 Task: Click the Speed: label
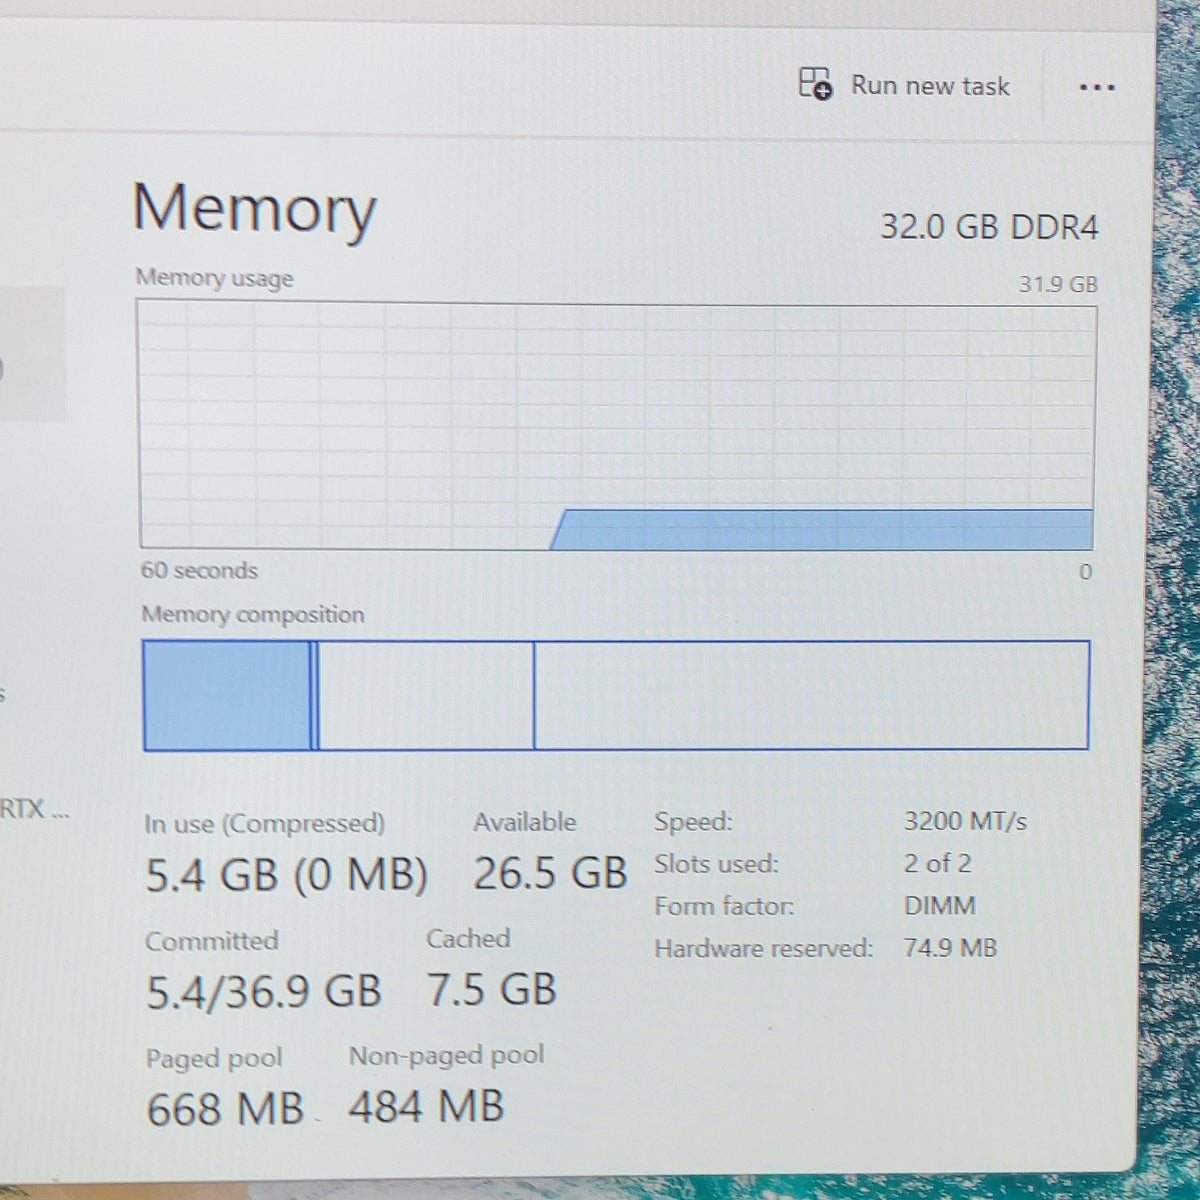coord(693,822)
